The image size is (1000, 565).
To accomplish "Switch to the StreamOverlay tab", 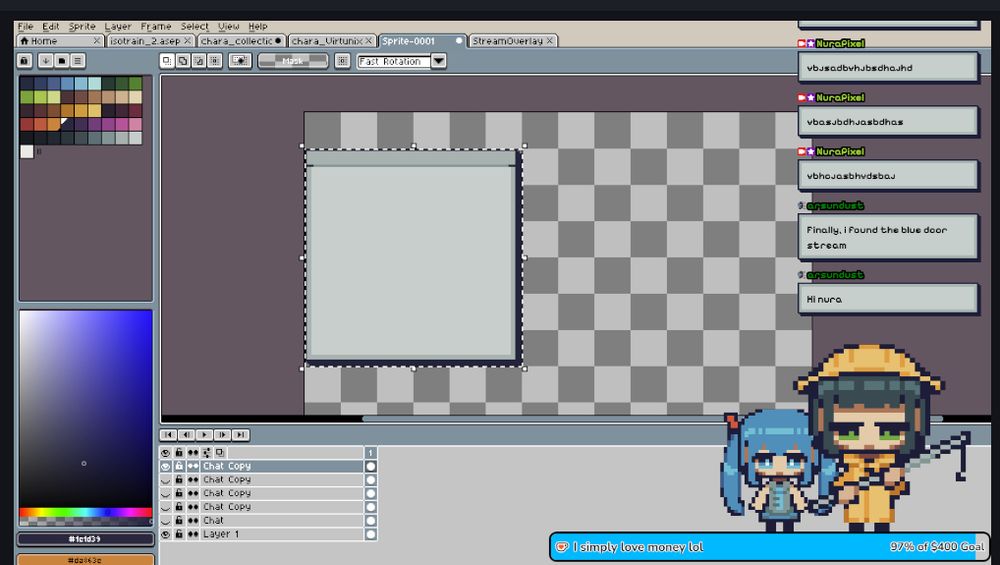I will coord(507,41).
